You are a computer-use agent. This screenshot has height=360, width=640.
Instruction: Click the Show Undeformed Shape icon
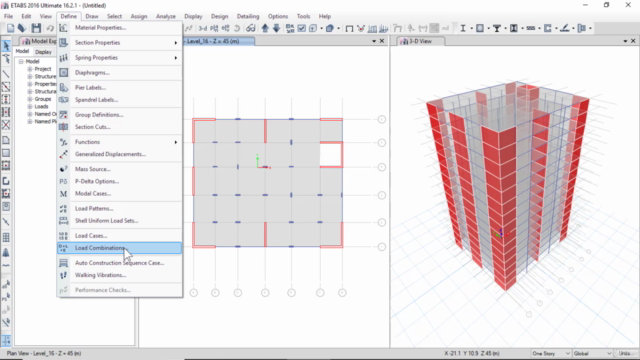coord(349,28)
